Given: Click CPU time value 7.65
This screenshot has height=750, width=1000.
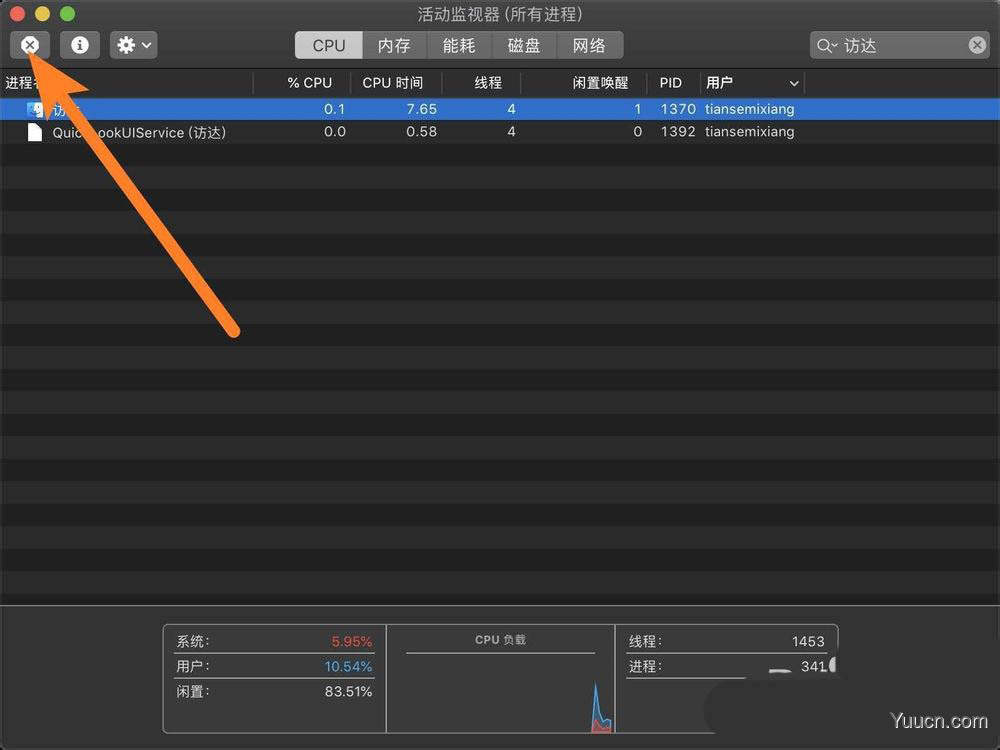Looking at the screenshot, I should [422, 109].
